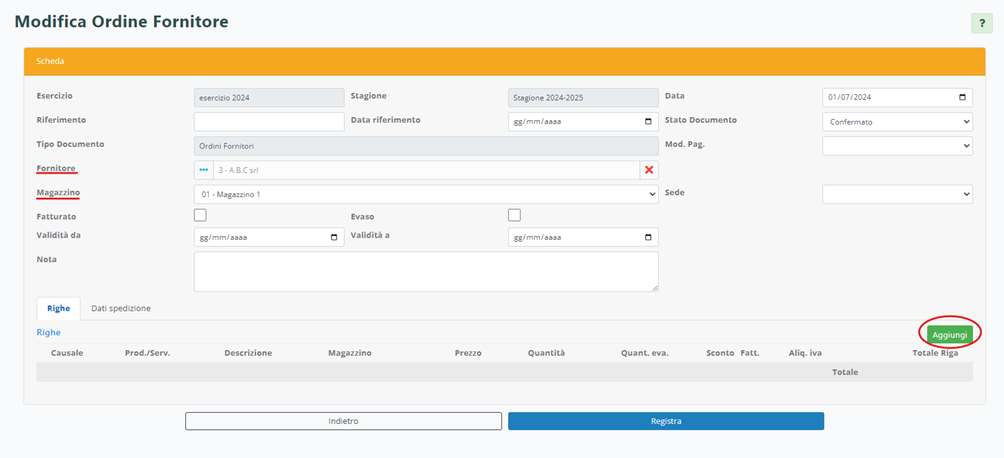Open calendar picker for Validità a

[648, 238]
